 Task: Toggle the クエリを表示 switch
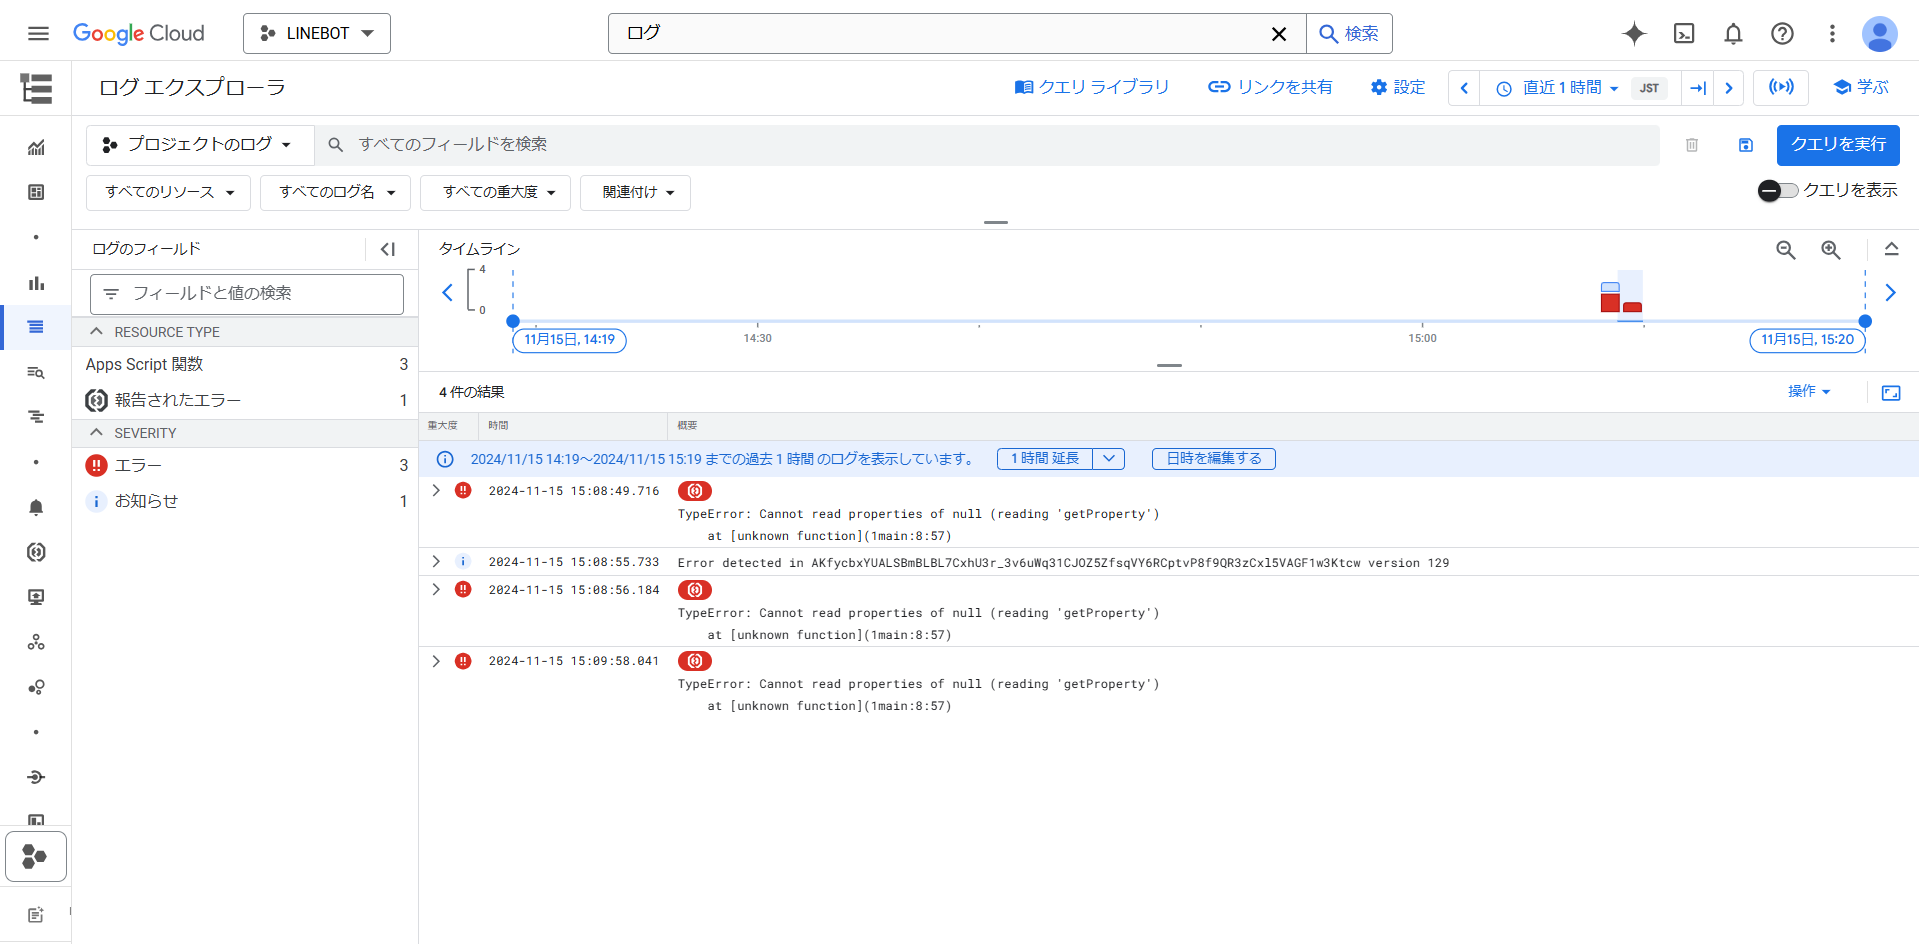coord(1778,190)
